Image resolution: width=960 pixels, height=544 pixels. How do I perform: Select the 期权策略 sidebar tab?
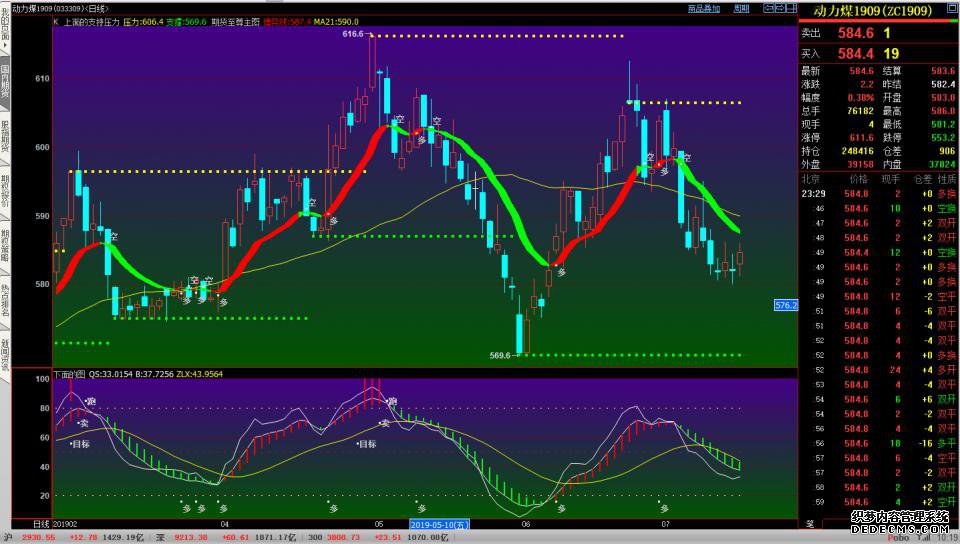[5, 245]
